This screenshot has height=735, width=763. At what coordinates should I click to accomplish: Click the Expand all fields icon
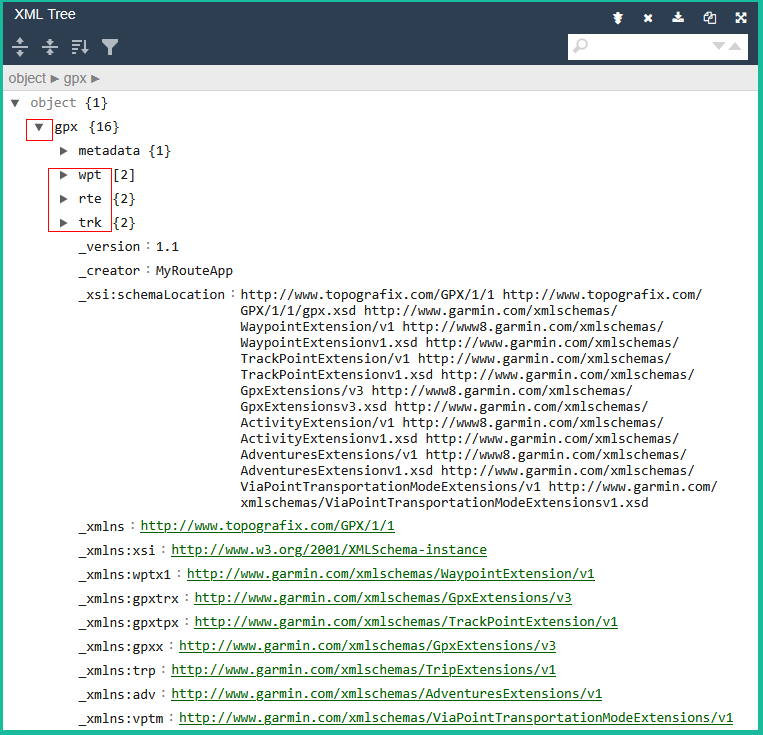[20, 47]
